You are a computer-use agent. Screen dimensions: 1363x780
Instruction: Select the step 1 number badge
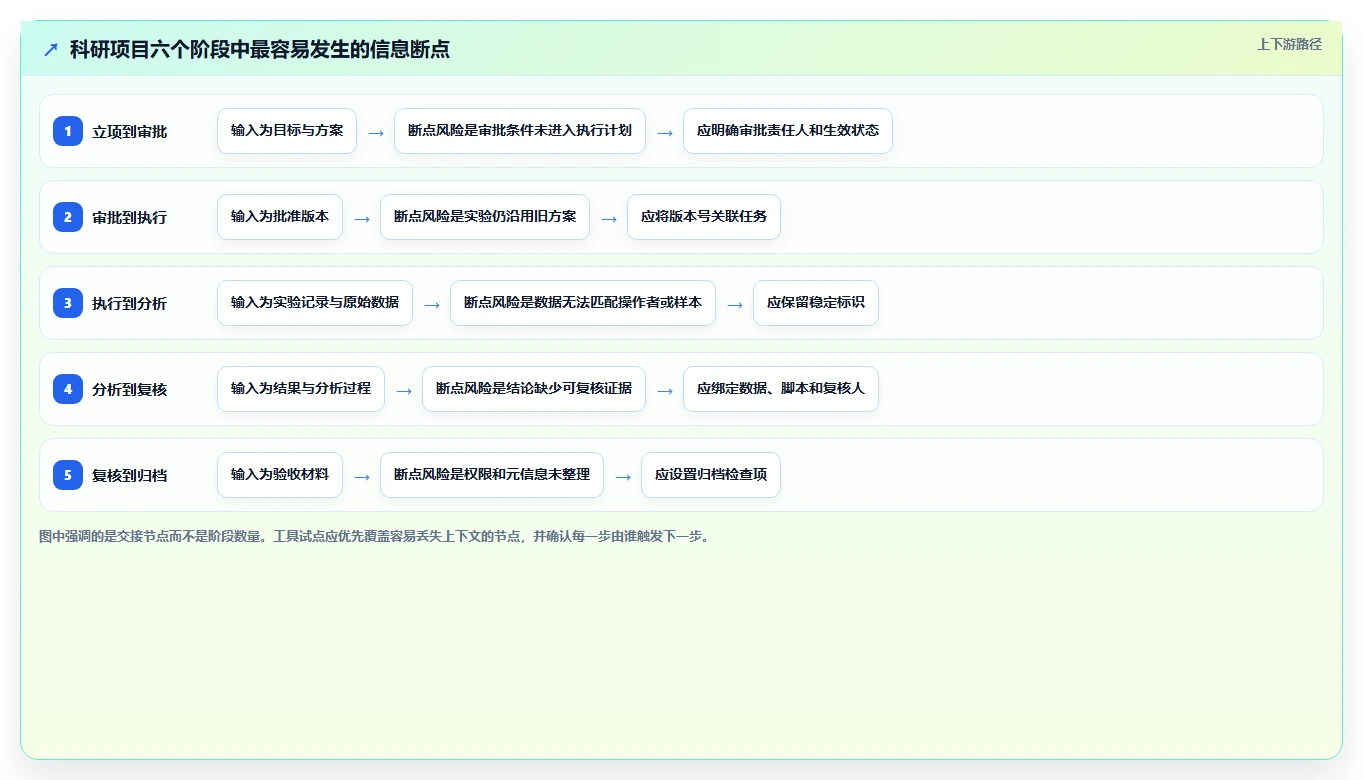point(68,131)
